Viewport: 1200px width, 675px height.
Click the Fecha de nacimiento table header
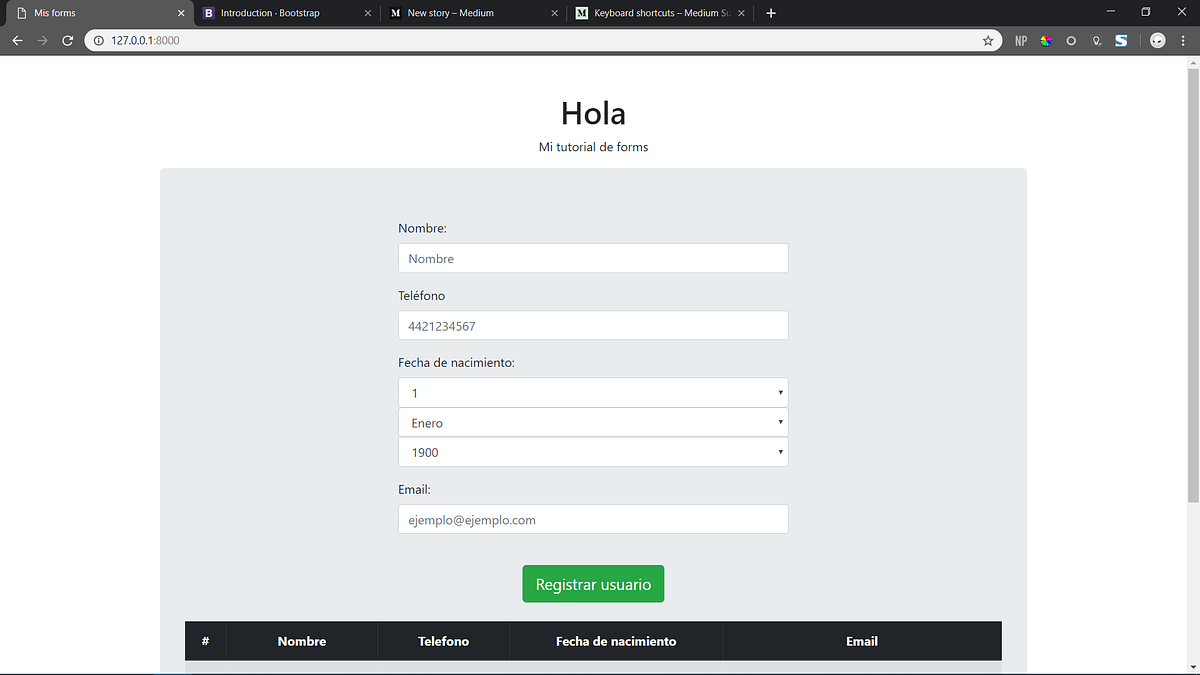tap(616, 641)
